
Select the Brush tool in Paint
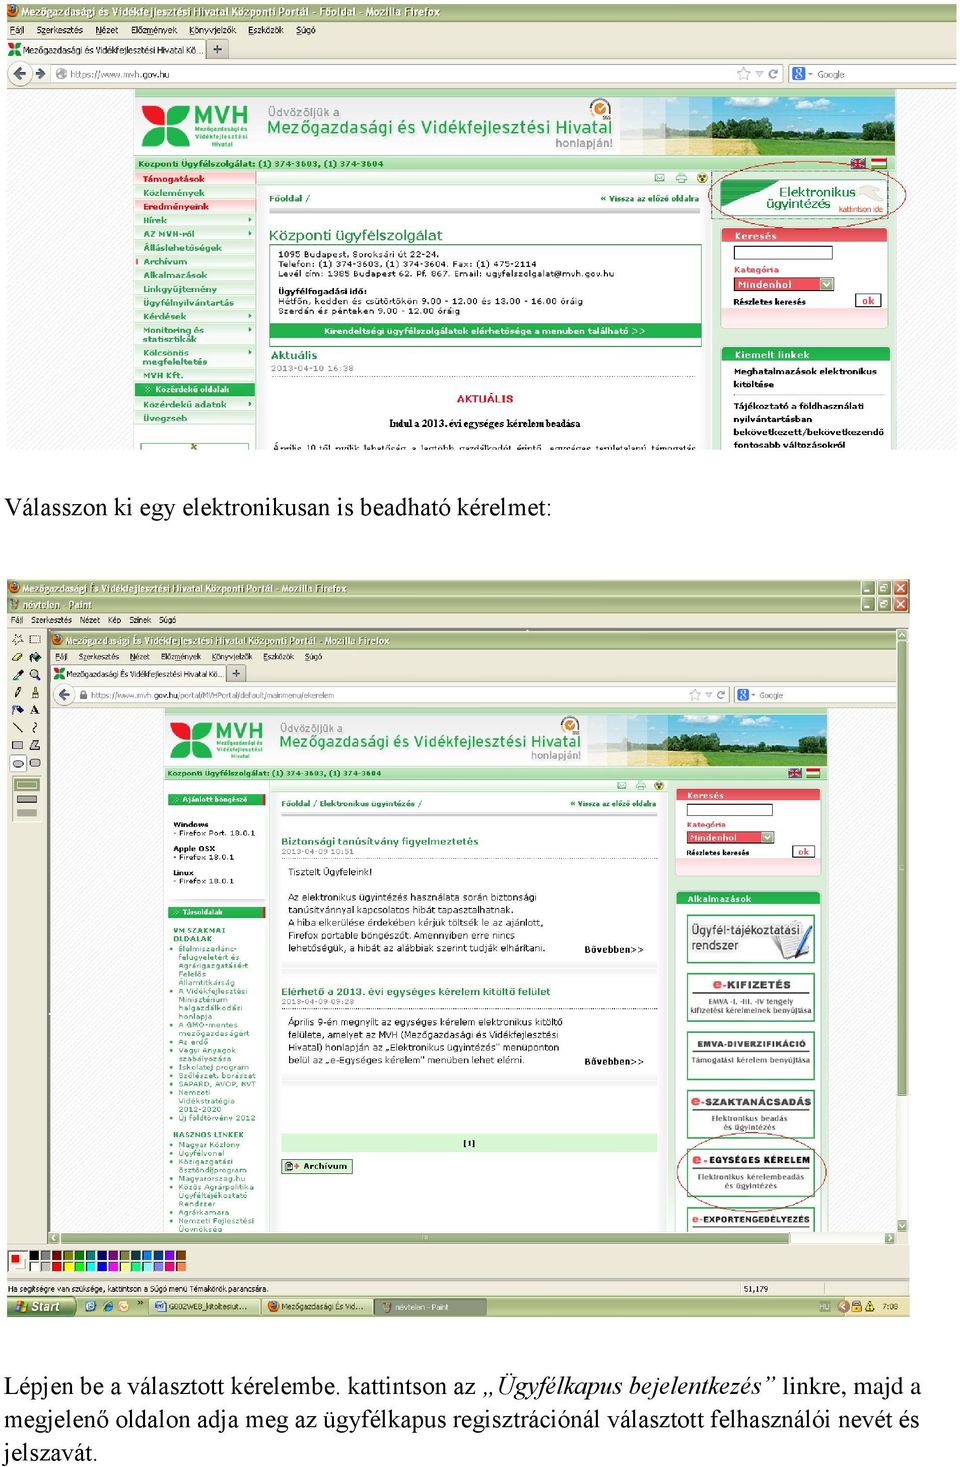(34, 692)
